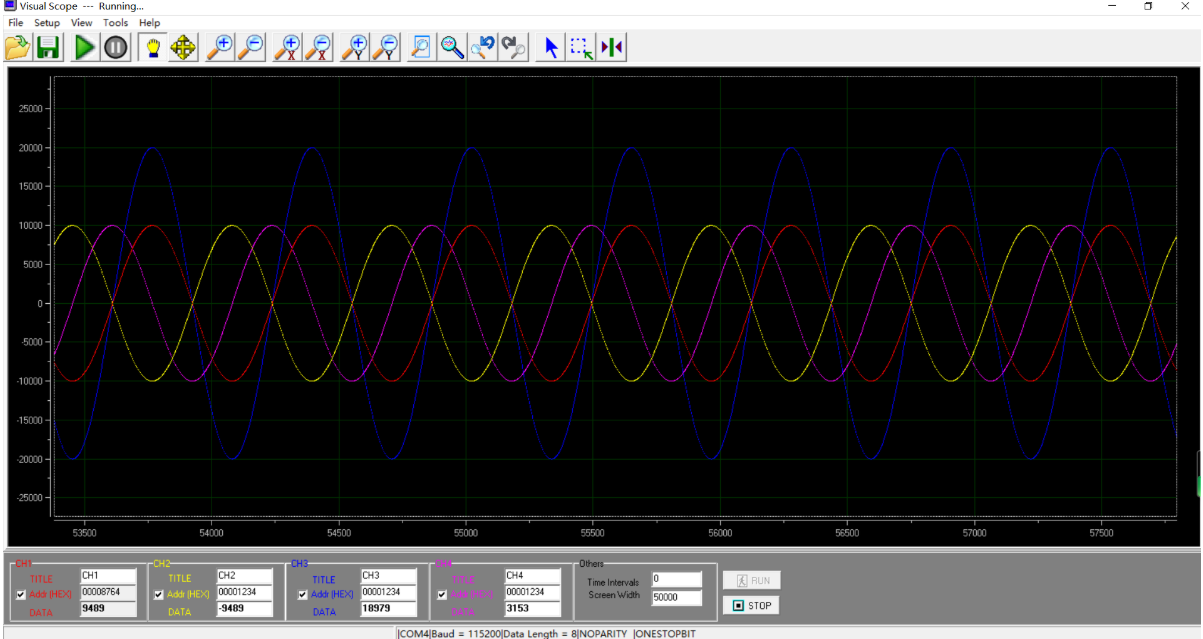This screenshot has width=1203, height=639.
Task: Save data with the floppy disk icon
Action: 48,47
